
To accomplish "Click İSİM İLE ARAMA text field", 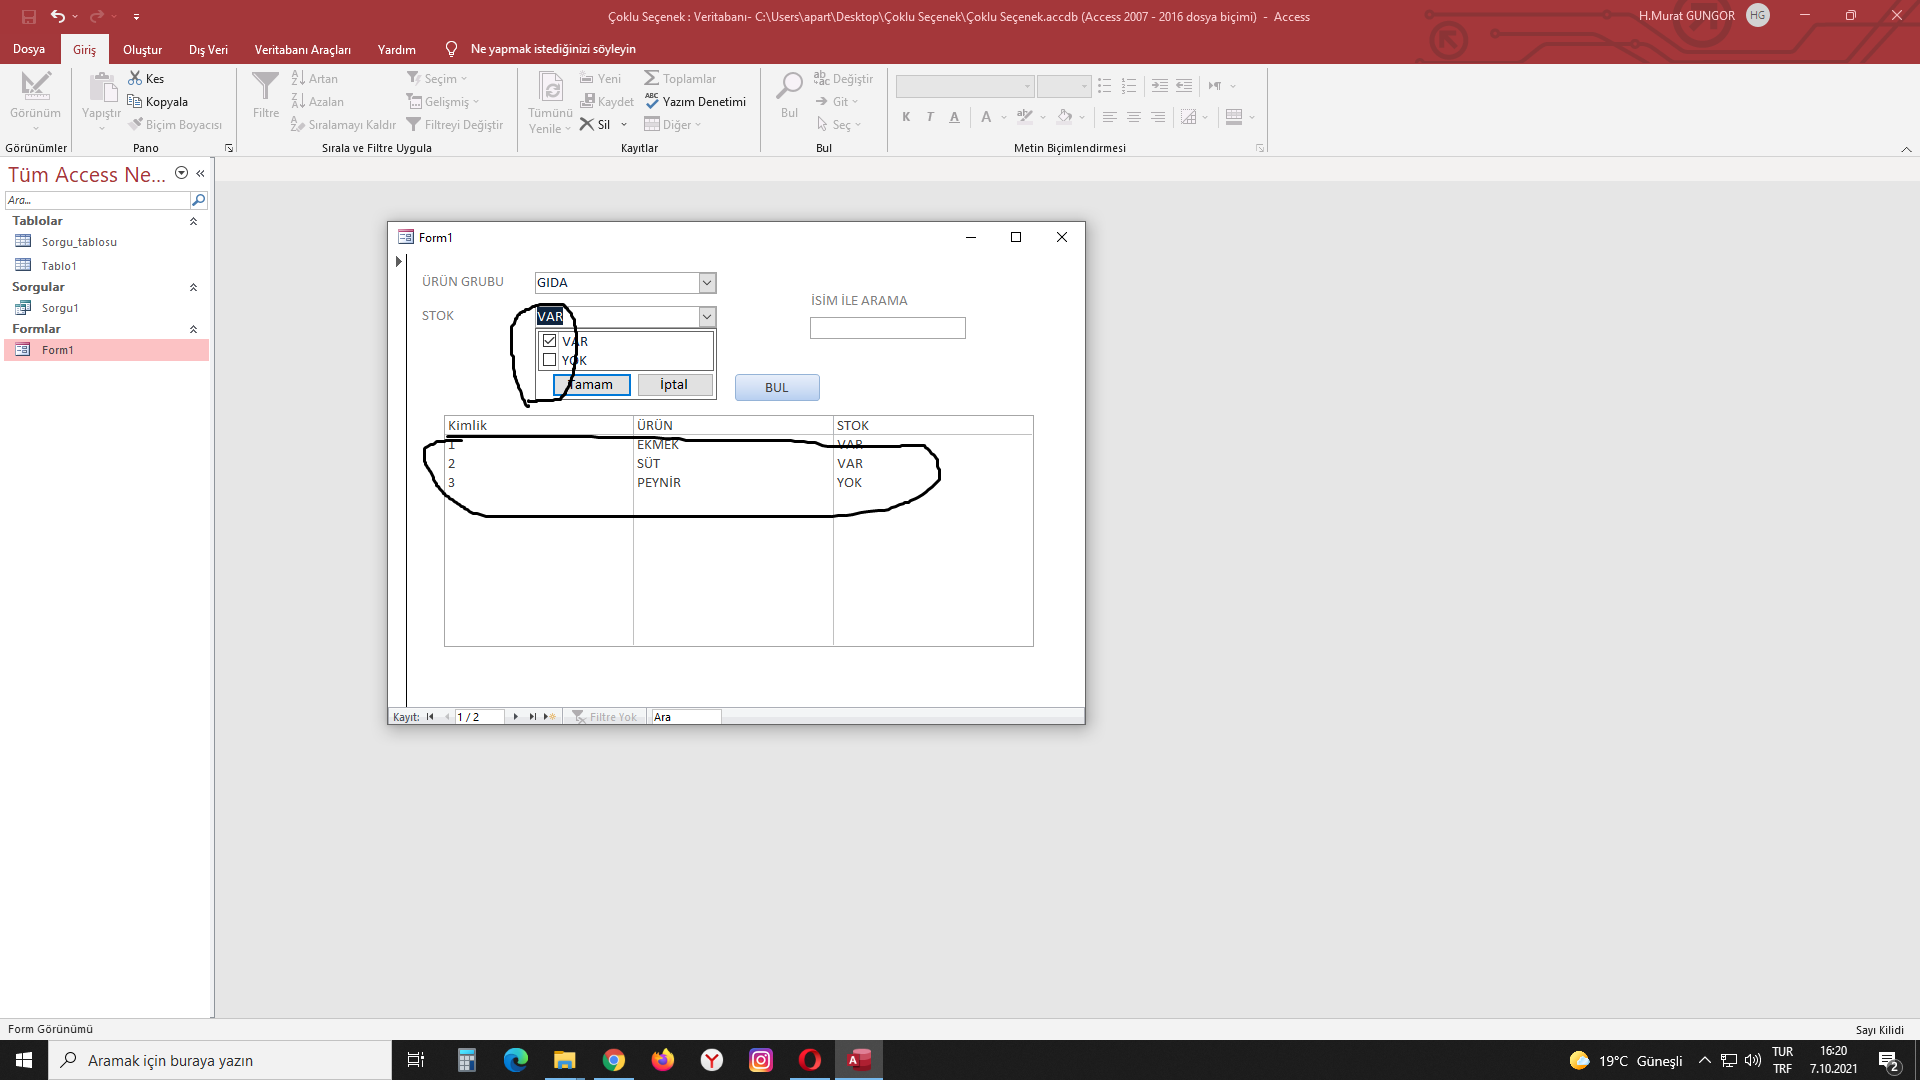I will click(887, 328).
